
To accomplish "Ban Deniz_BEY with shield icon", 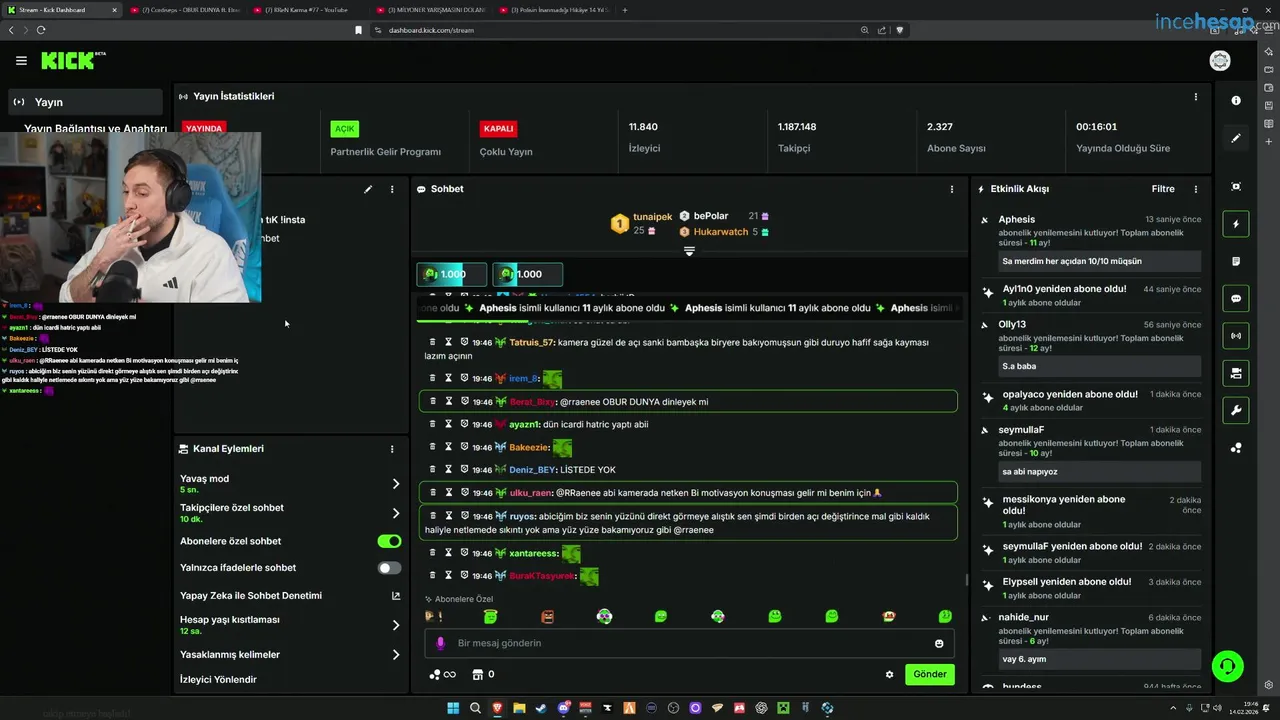I will 465,469.
